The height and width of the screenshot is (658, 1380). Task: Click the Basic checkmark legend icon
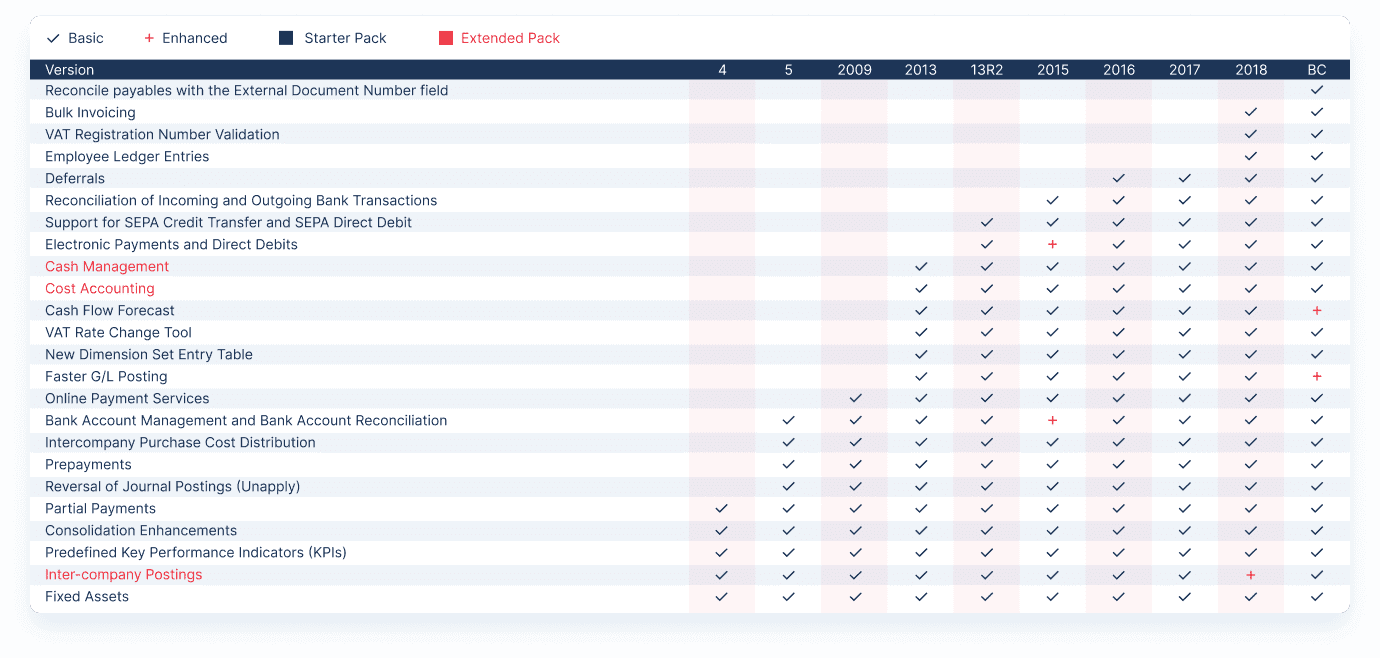[x=54, y=38]
